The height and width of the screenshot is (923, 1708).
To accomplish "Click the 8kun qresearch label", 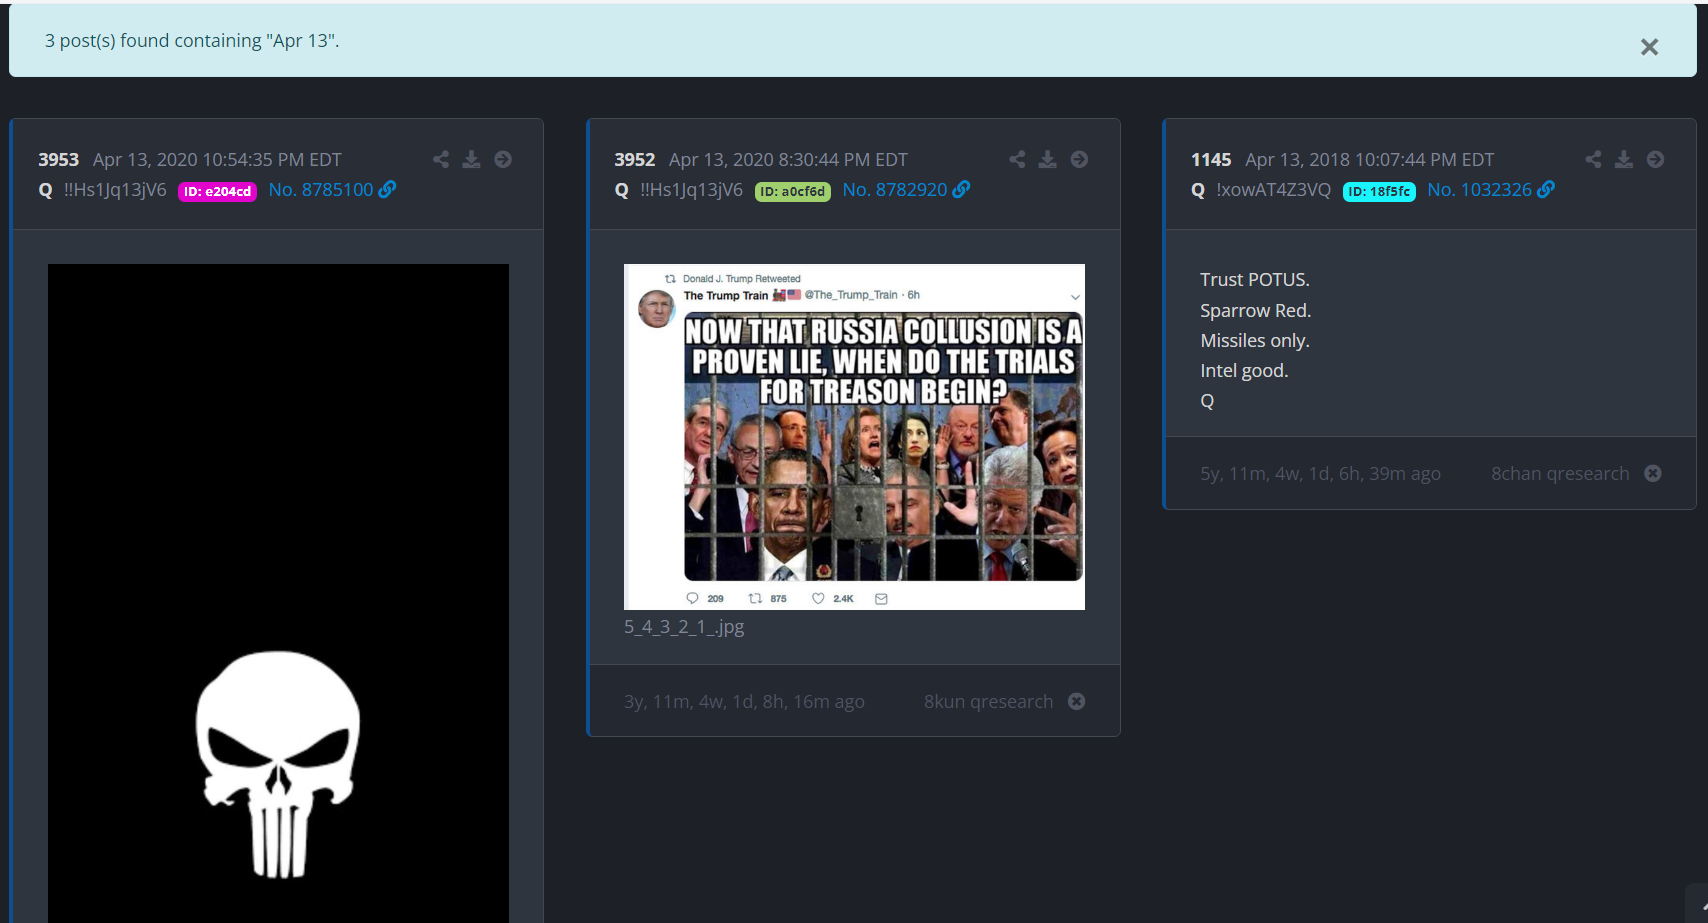I will coord(988,701).
